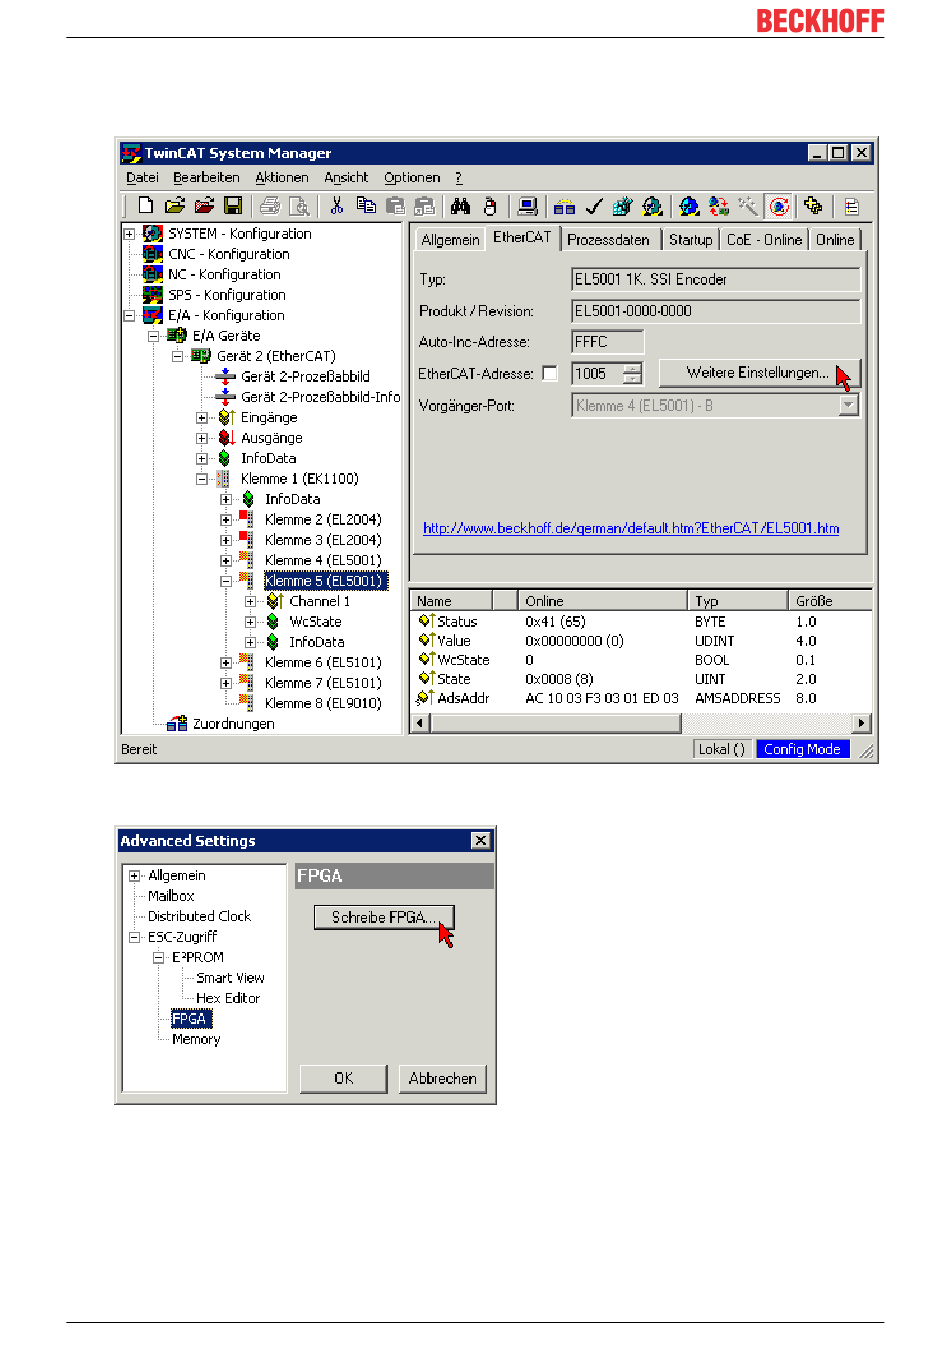Viewport: 950px width, 1369px height.
Task: Click the magic wand Scan toolbar icon
Action: (748, 206)
